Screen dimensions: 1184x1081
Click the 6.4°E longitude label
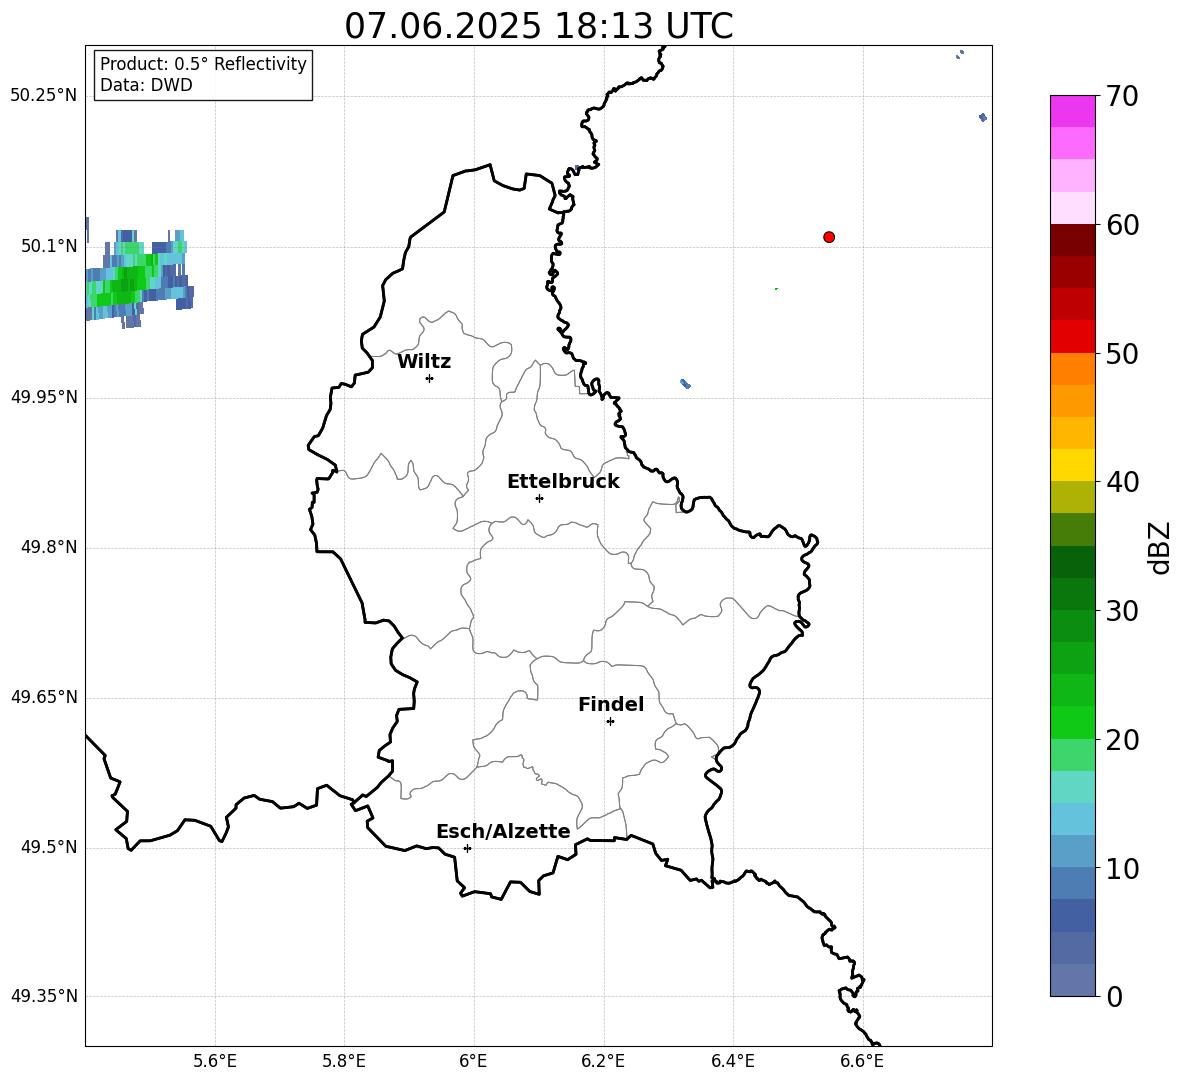732,1061
